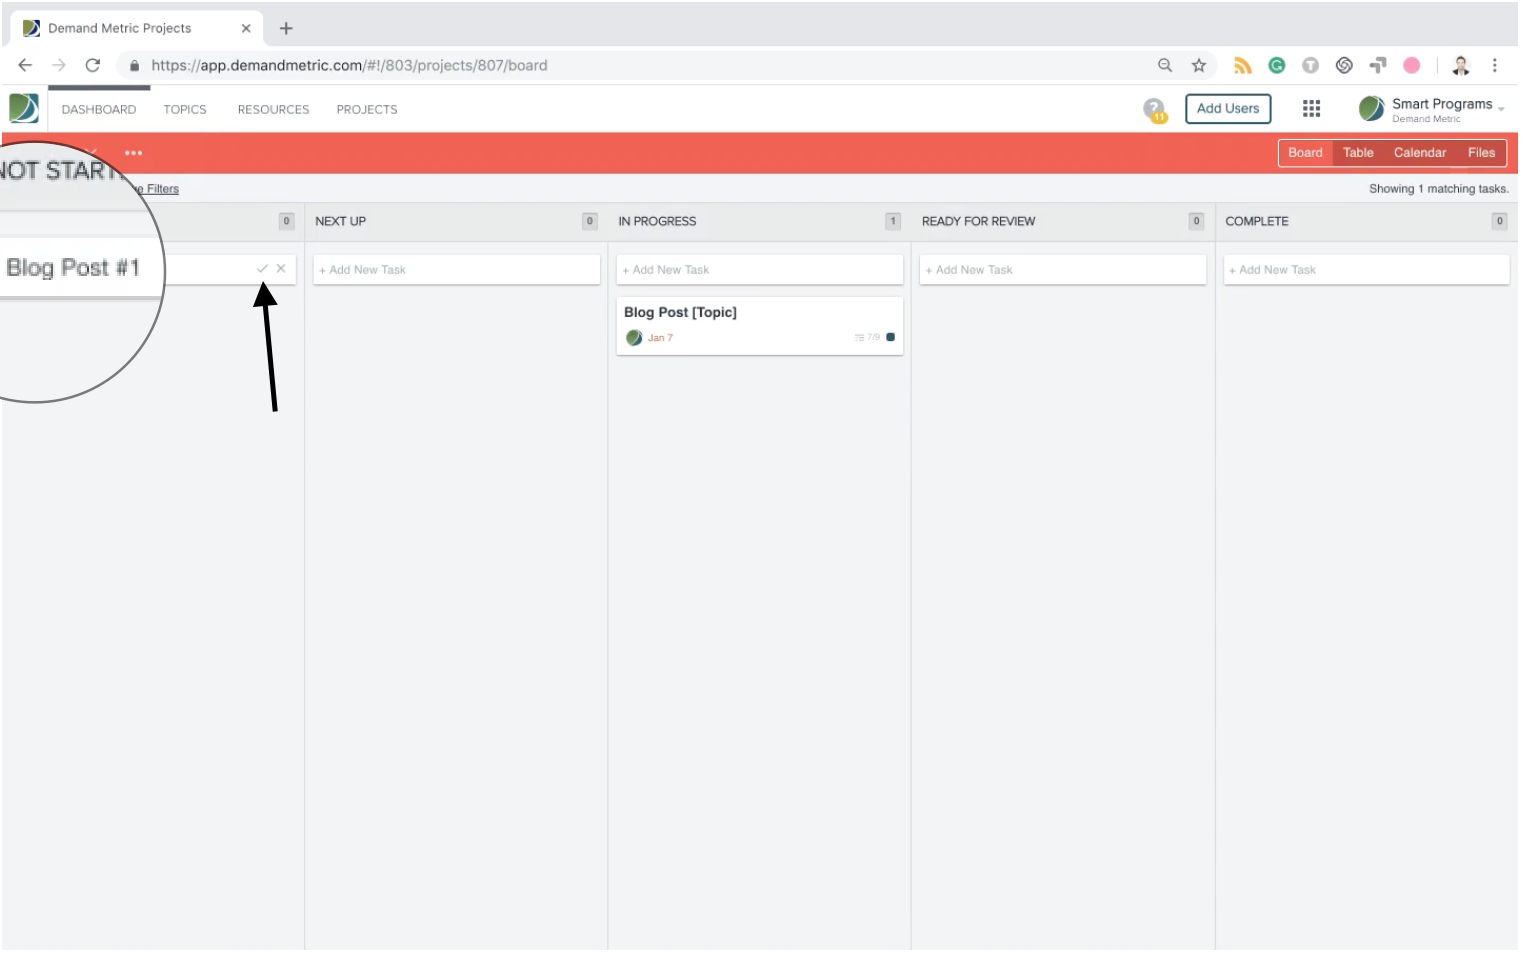Open a new browser tab
The image size is (1522, 954).
click(x=286, y=28)
